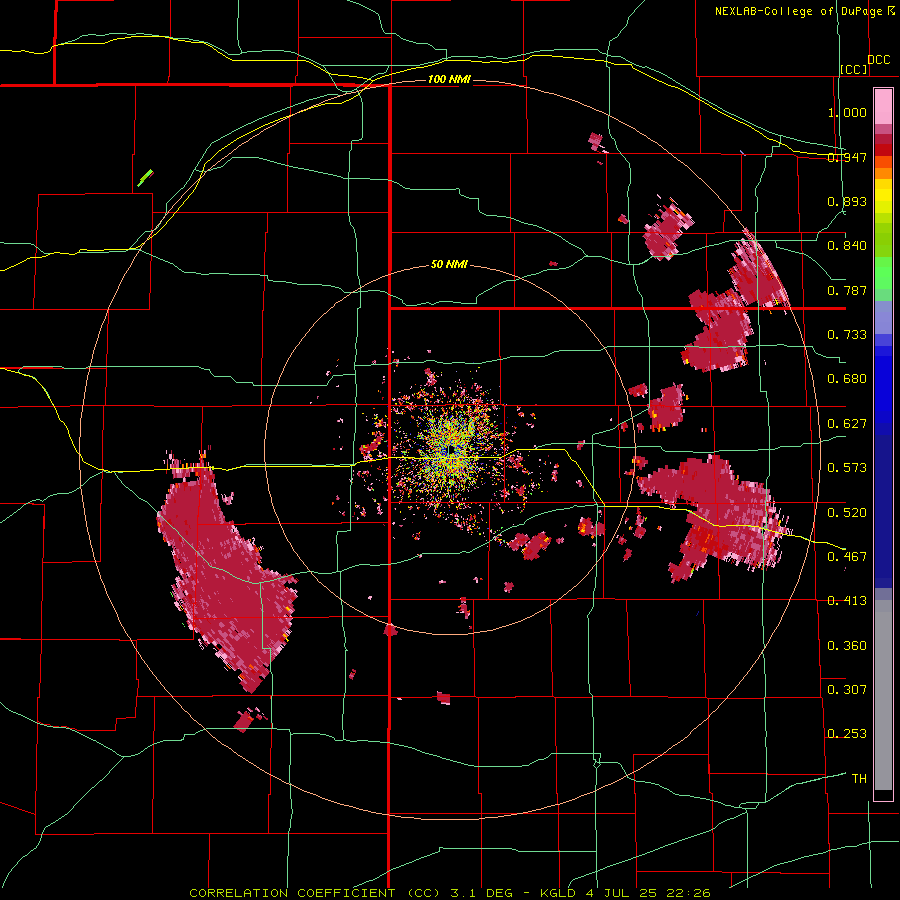Select the 0.787 scale value
The width and height of the screenshot is (900, 900).
[x=847, y=290]
